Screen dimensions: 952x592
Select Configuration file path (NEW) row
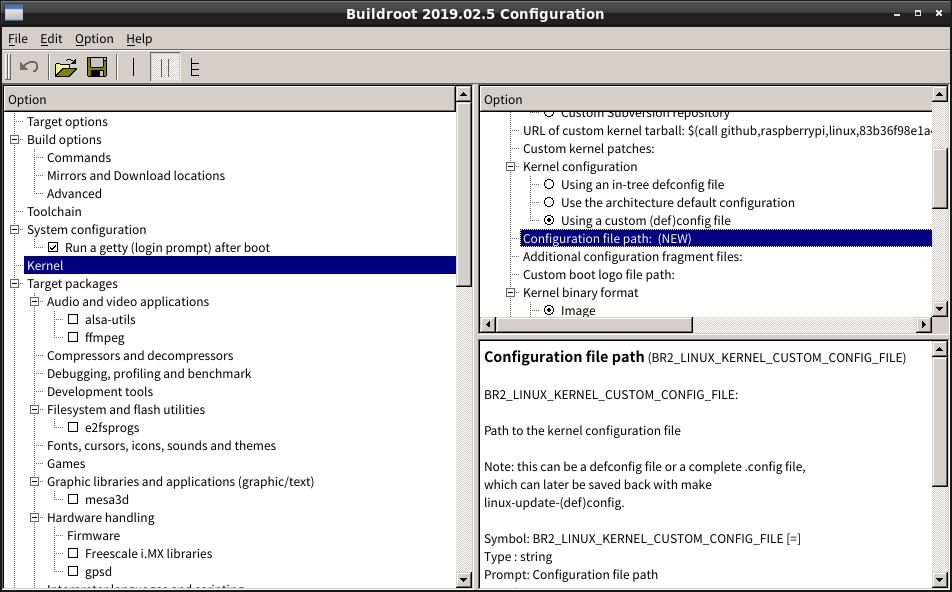(x=726, y=239)
